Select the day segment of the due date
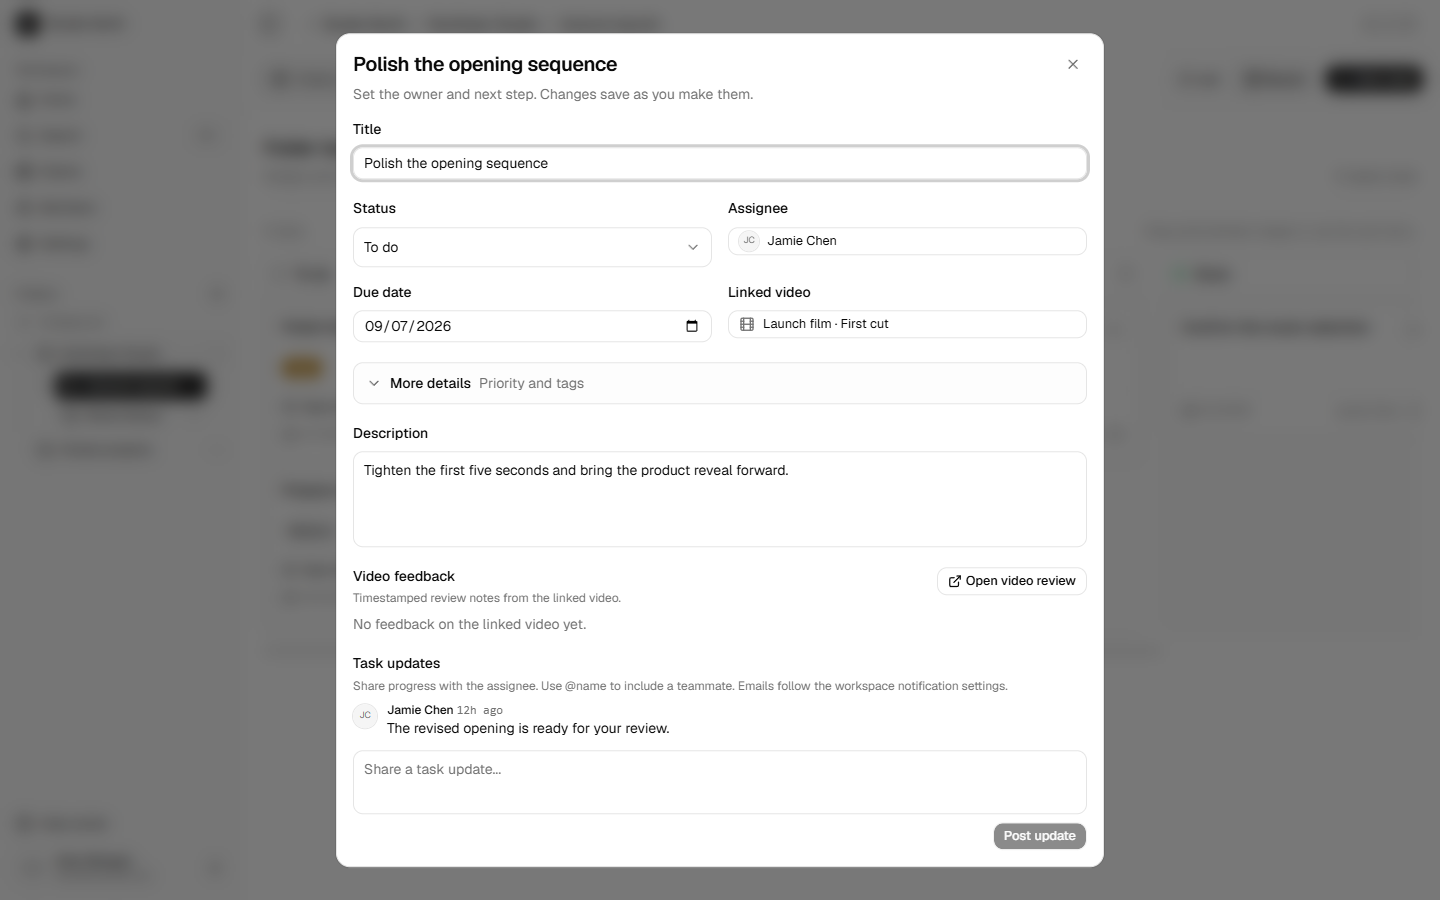Screen dimensions: 1440x900 pyautogui.click(x=400, y=326)
